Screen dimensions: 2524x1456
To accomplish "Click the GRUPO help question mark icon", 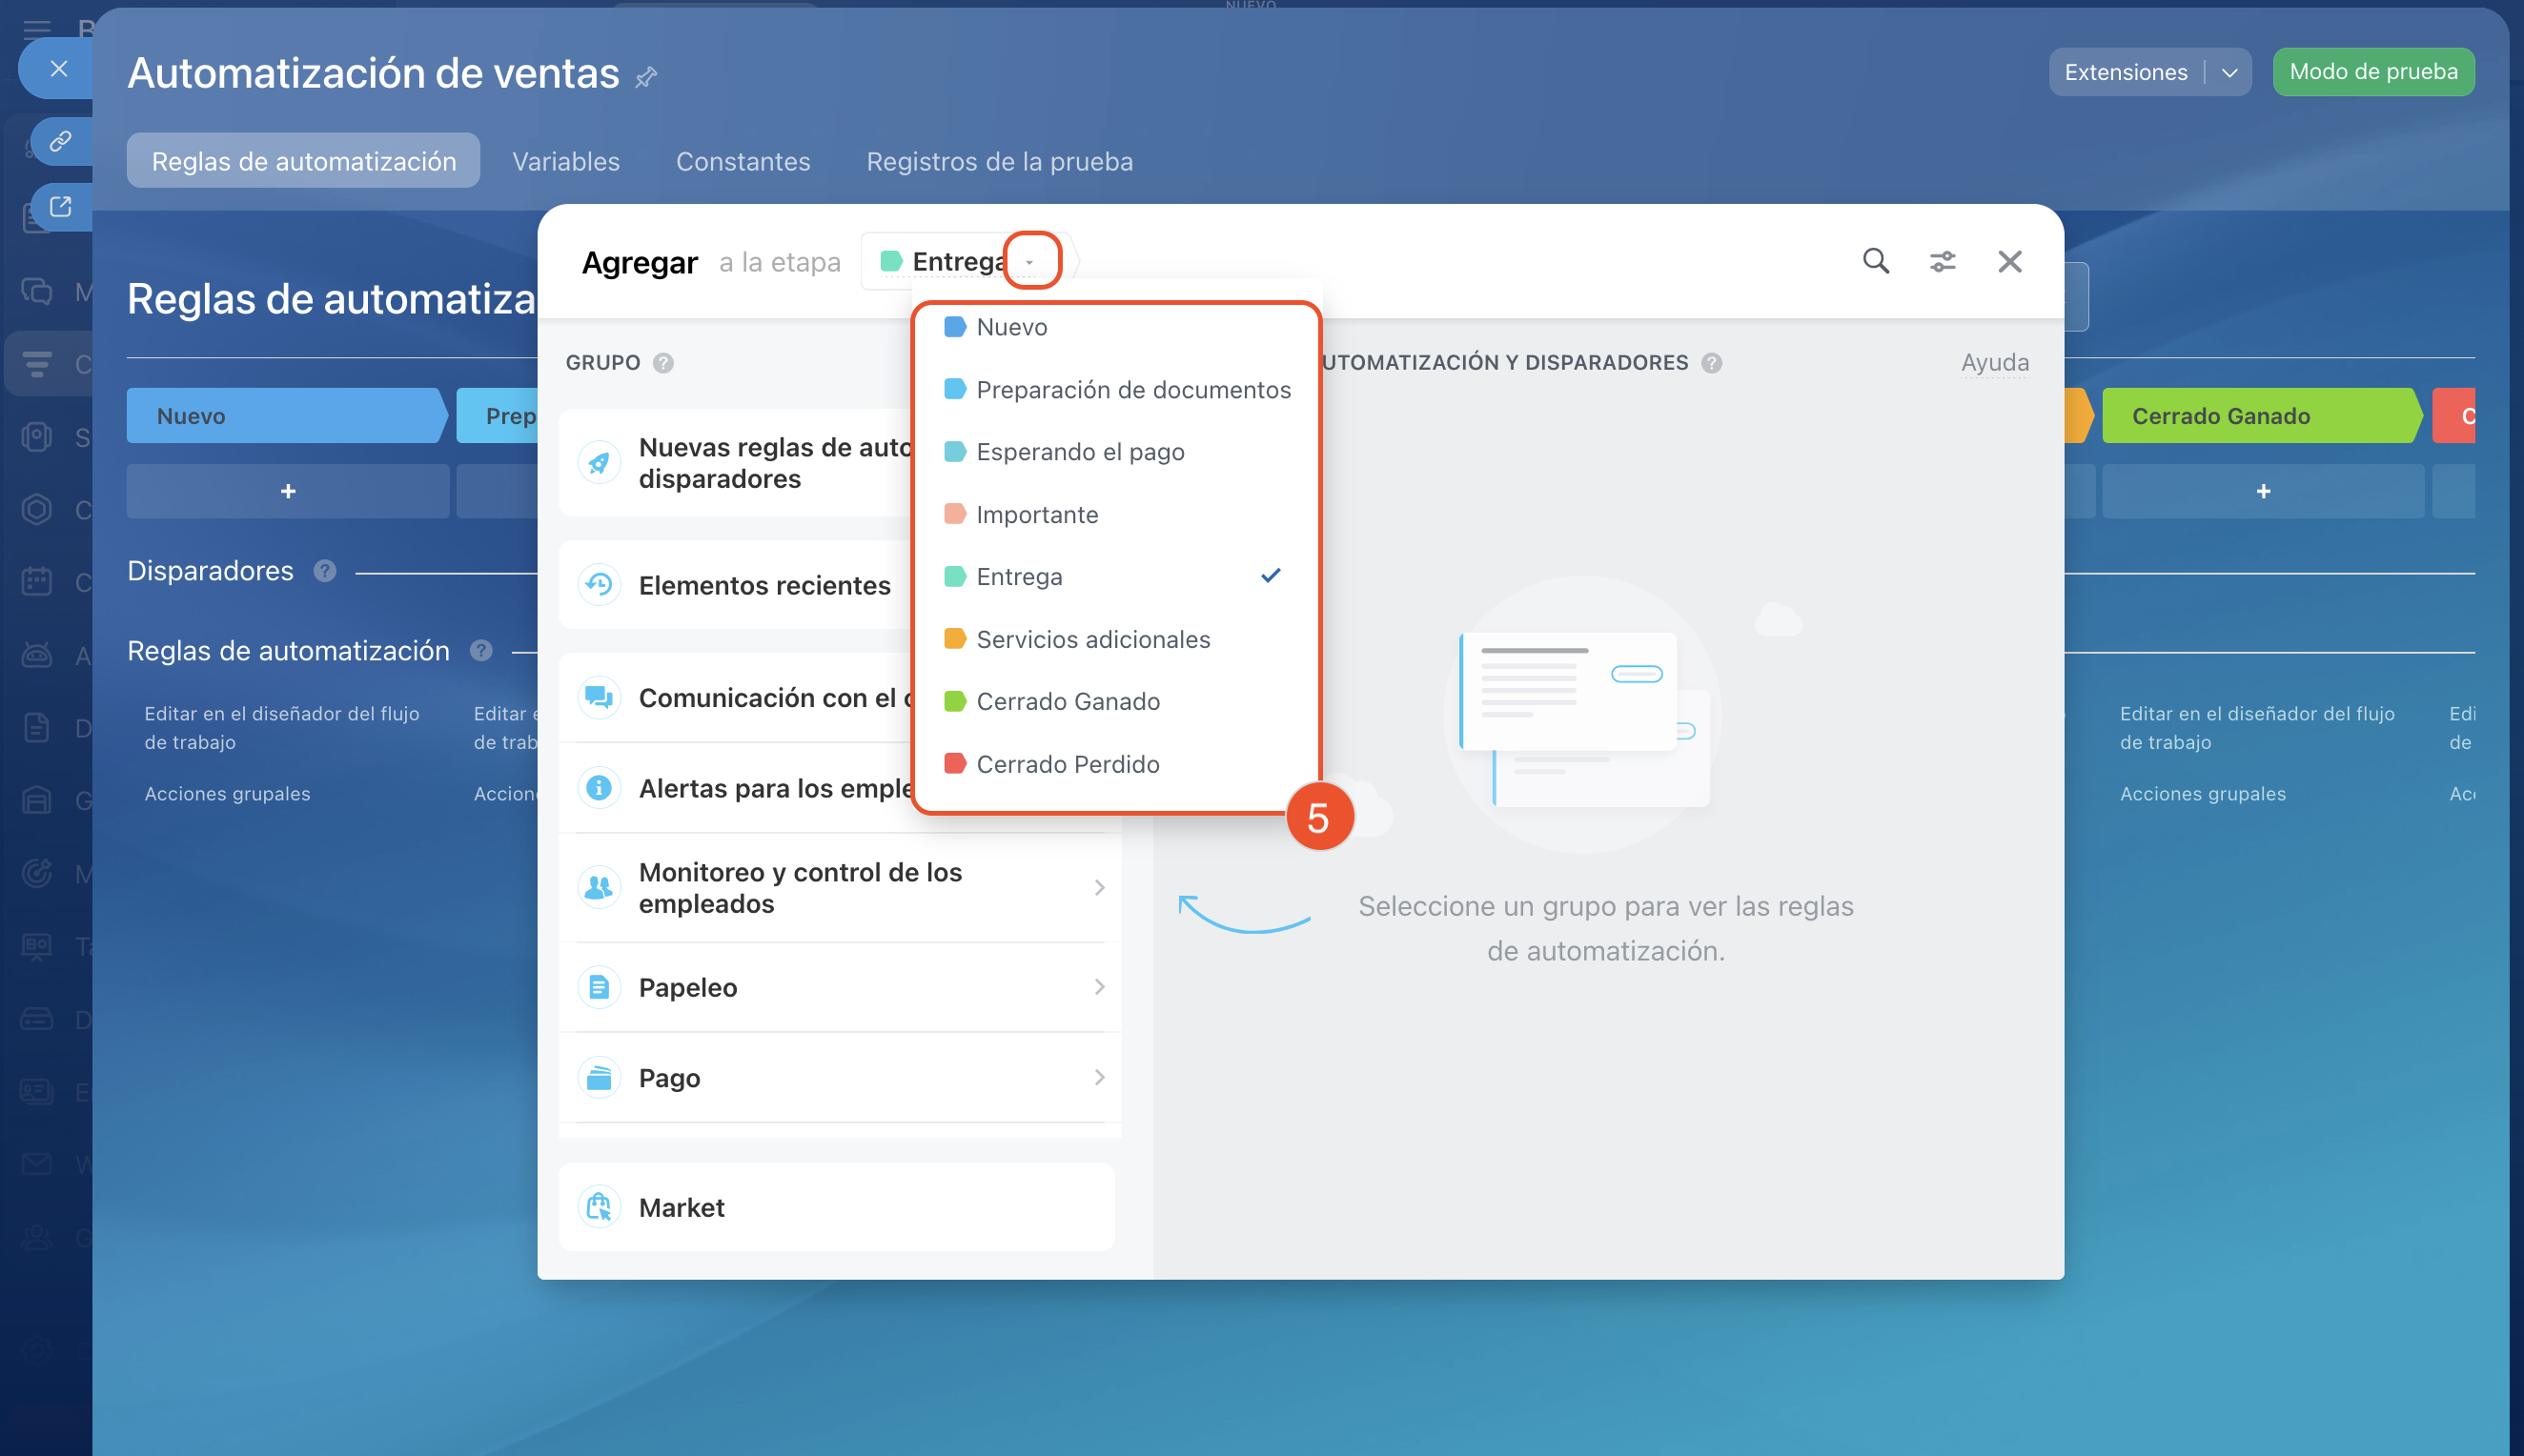I will (663, 363).
